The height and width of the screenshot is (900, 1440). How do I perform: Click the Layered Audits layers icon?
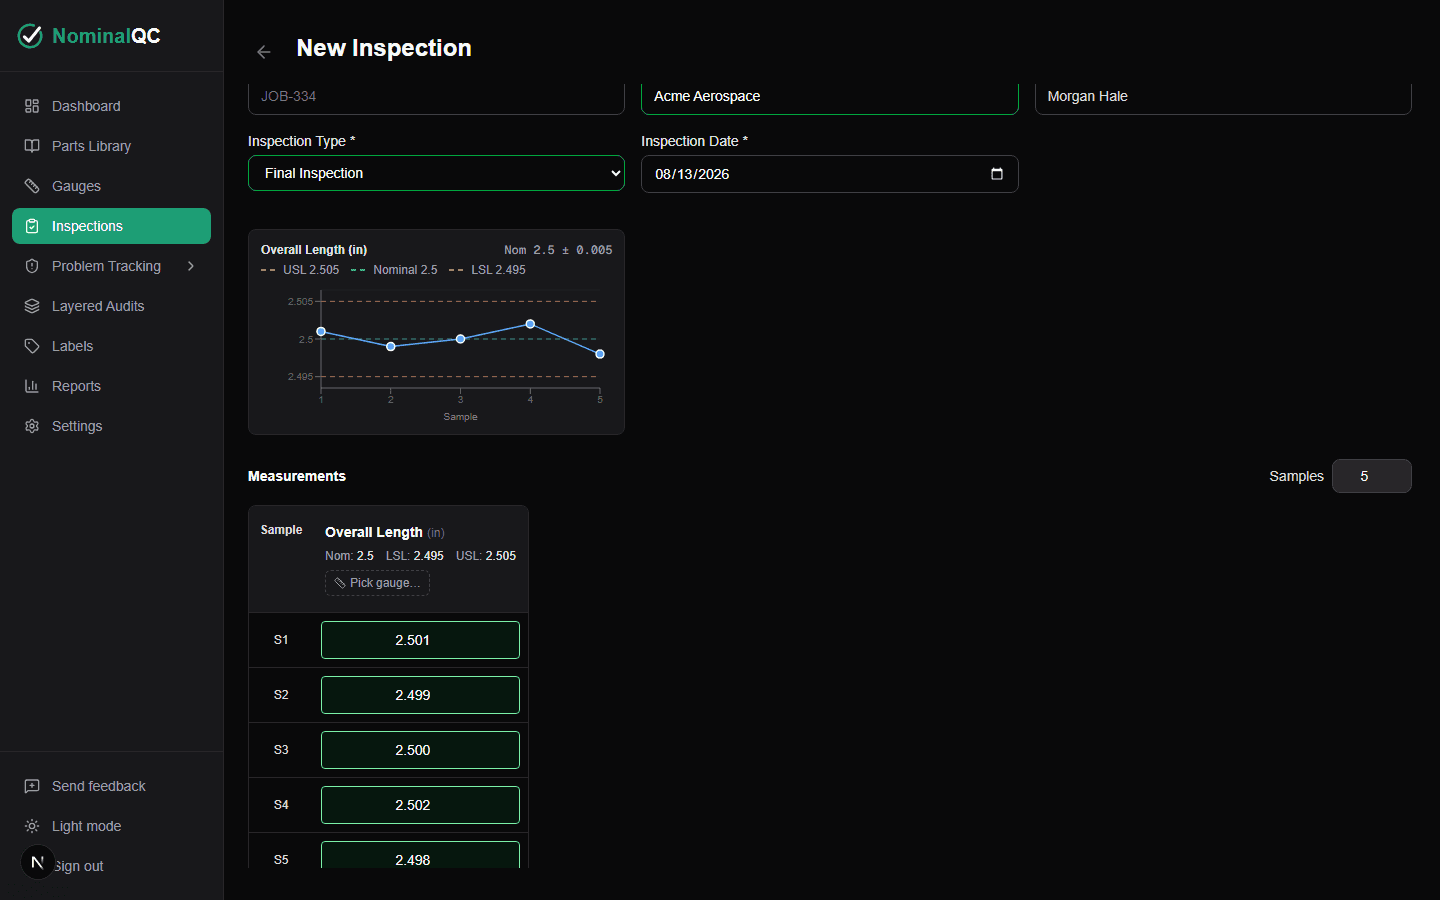(x=32, y=306)
